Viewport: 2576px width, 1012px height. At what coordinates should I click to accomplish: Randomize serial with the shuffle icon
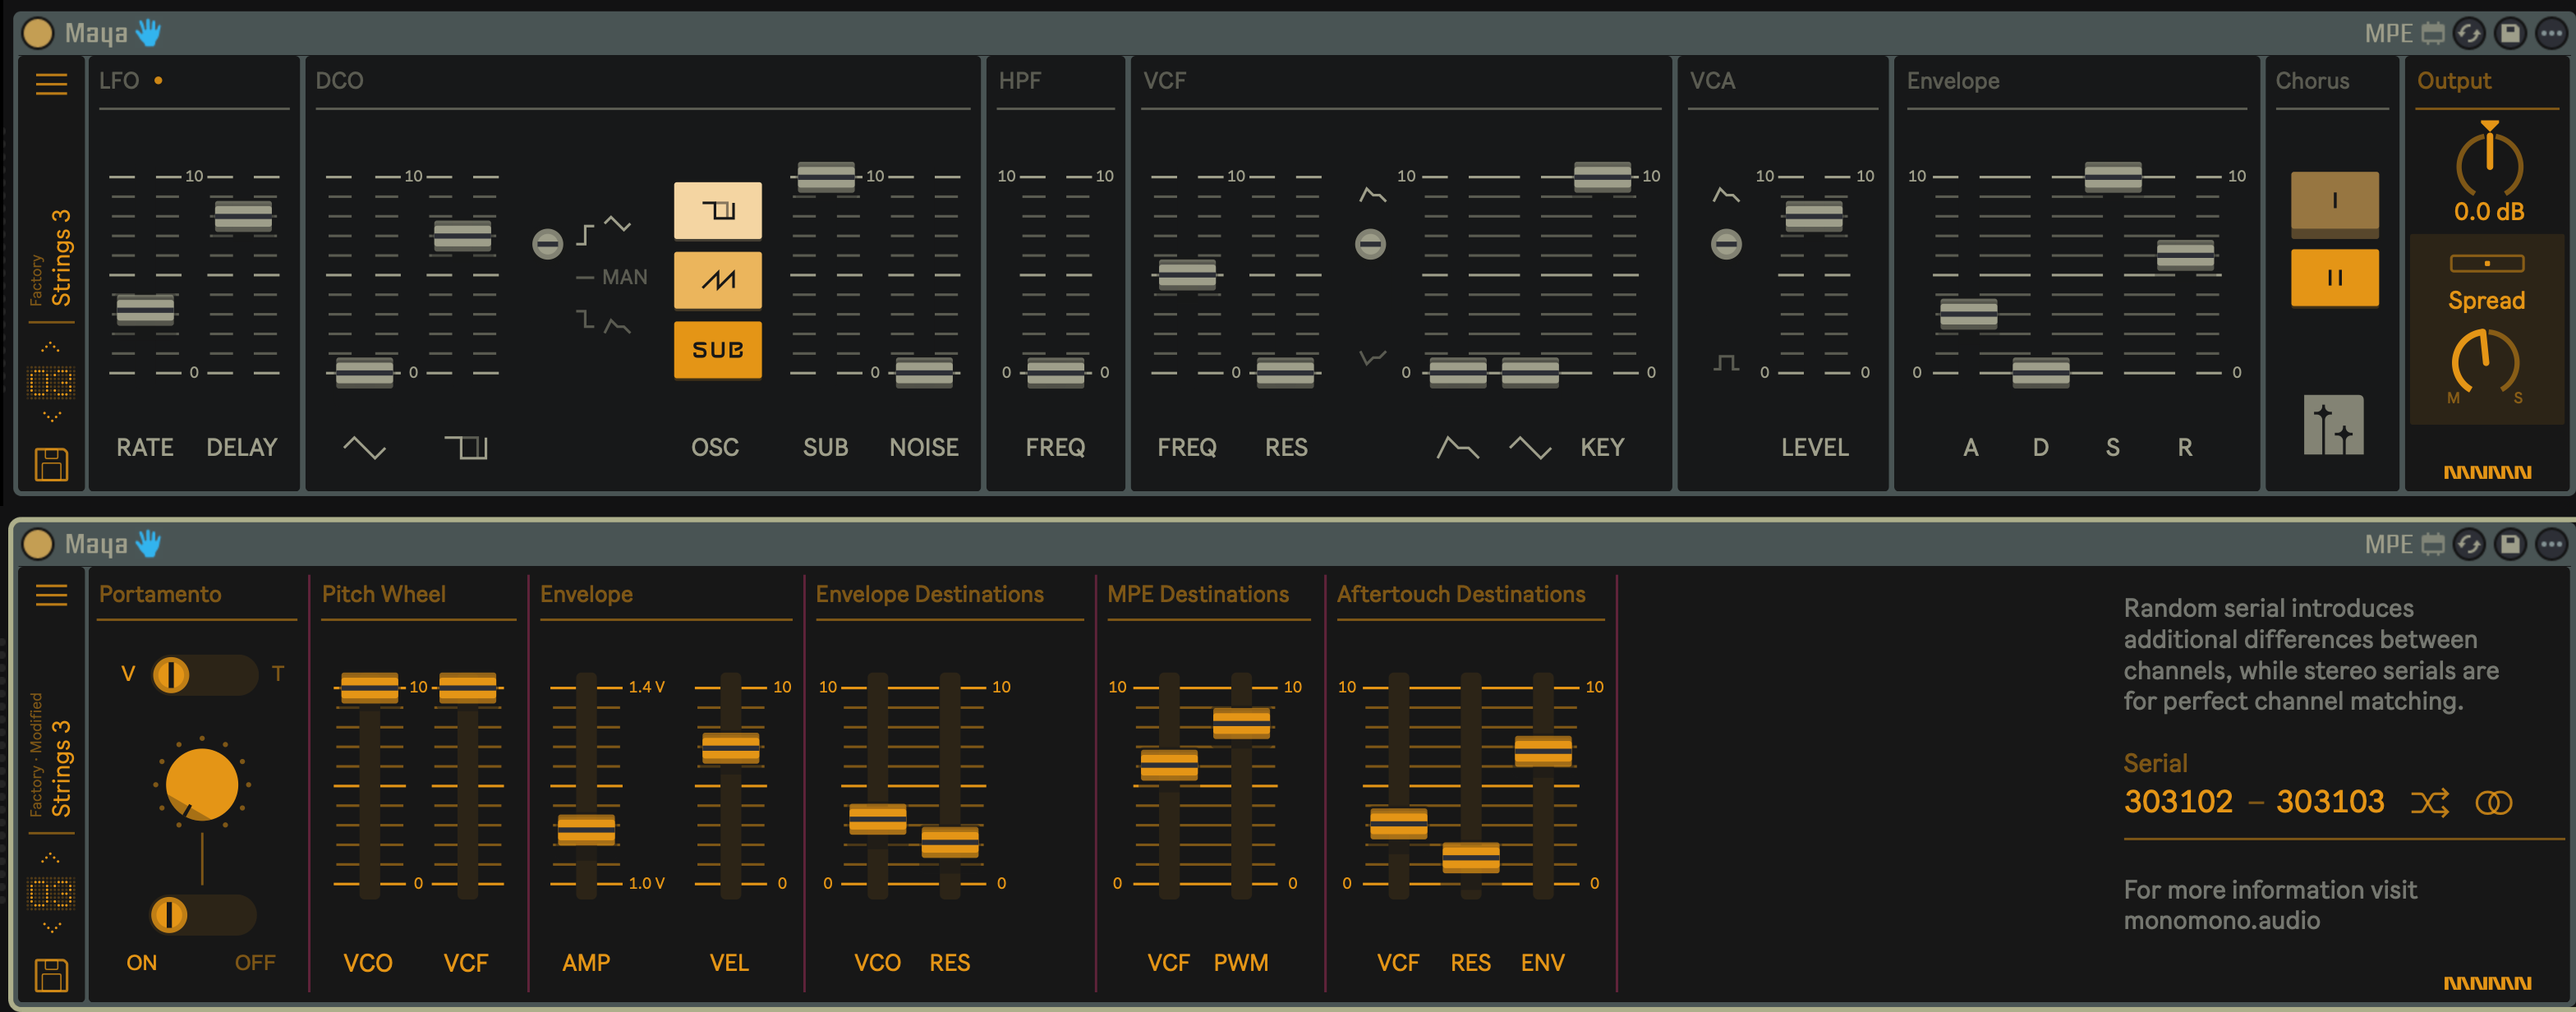click(2429, 802)
